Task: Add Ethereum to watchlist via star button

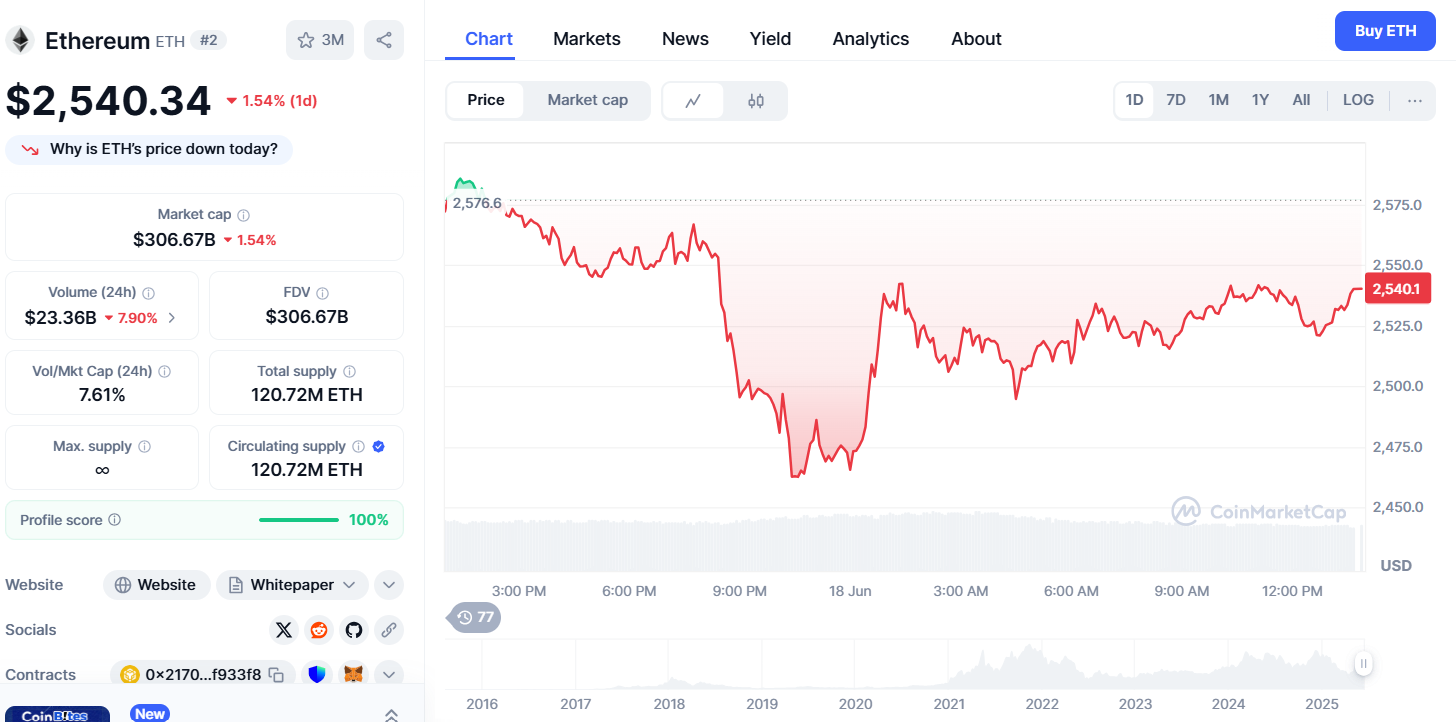Action: [x=320, y=40]
